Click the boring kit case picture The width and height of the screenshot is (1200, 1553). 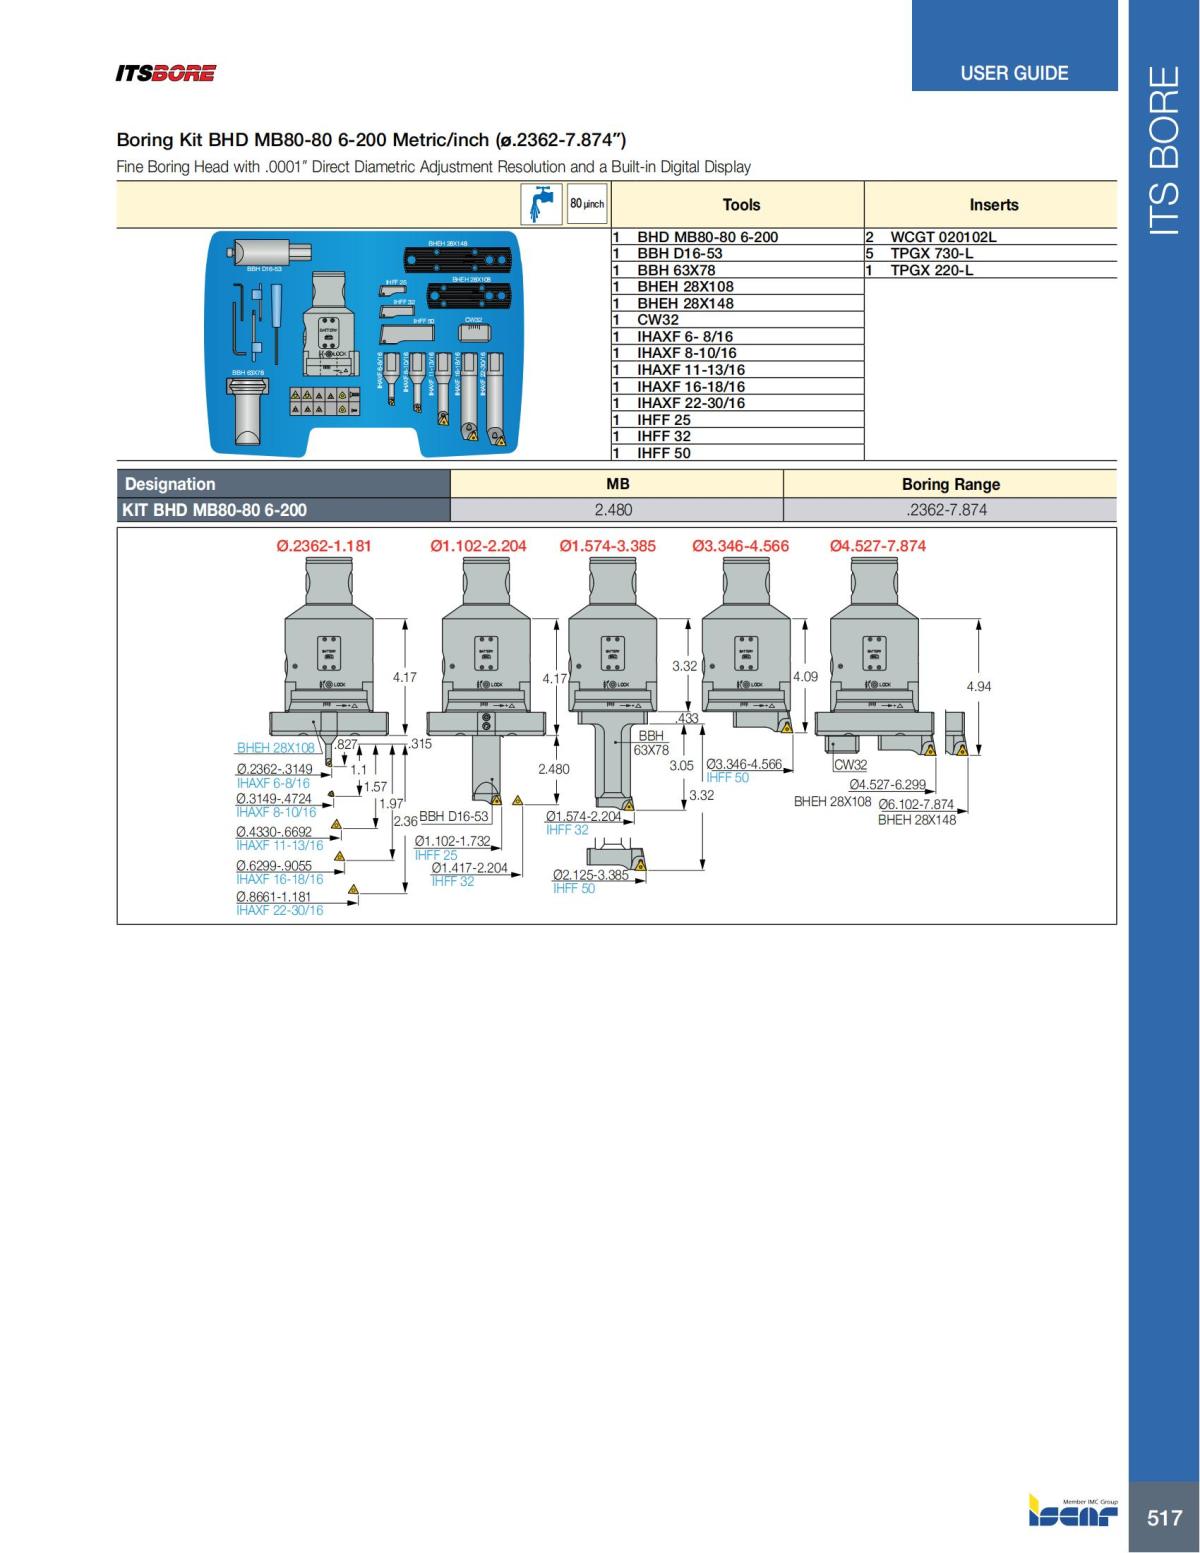(366, 342)
